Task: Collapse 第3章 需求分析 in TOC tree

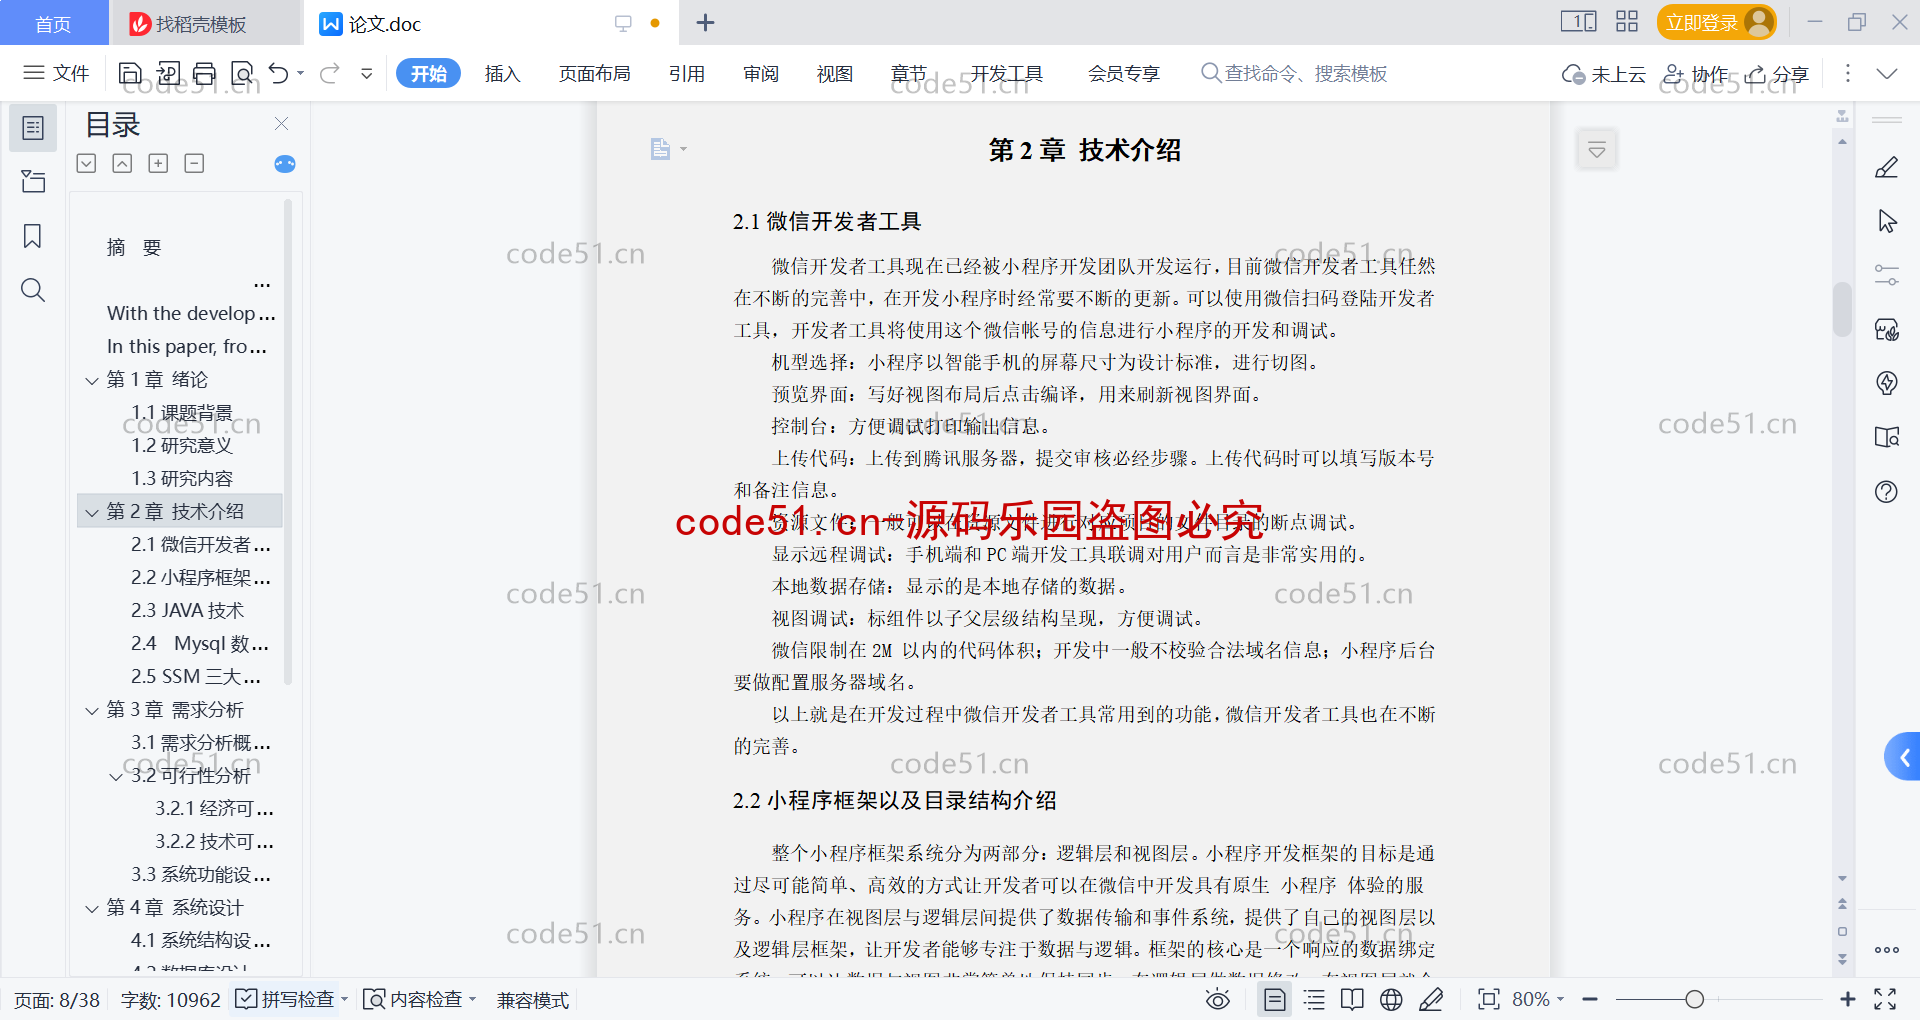Action: (x=92, y=710)
